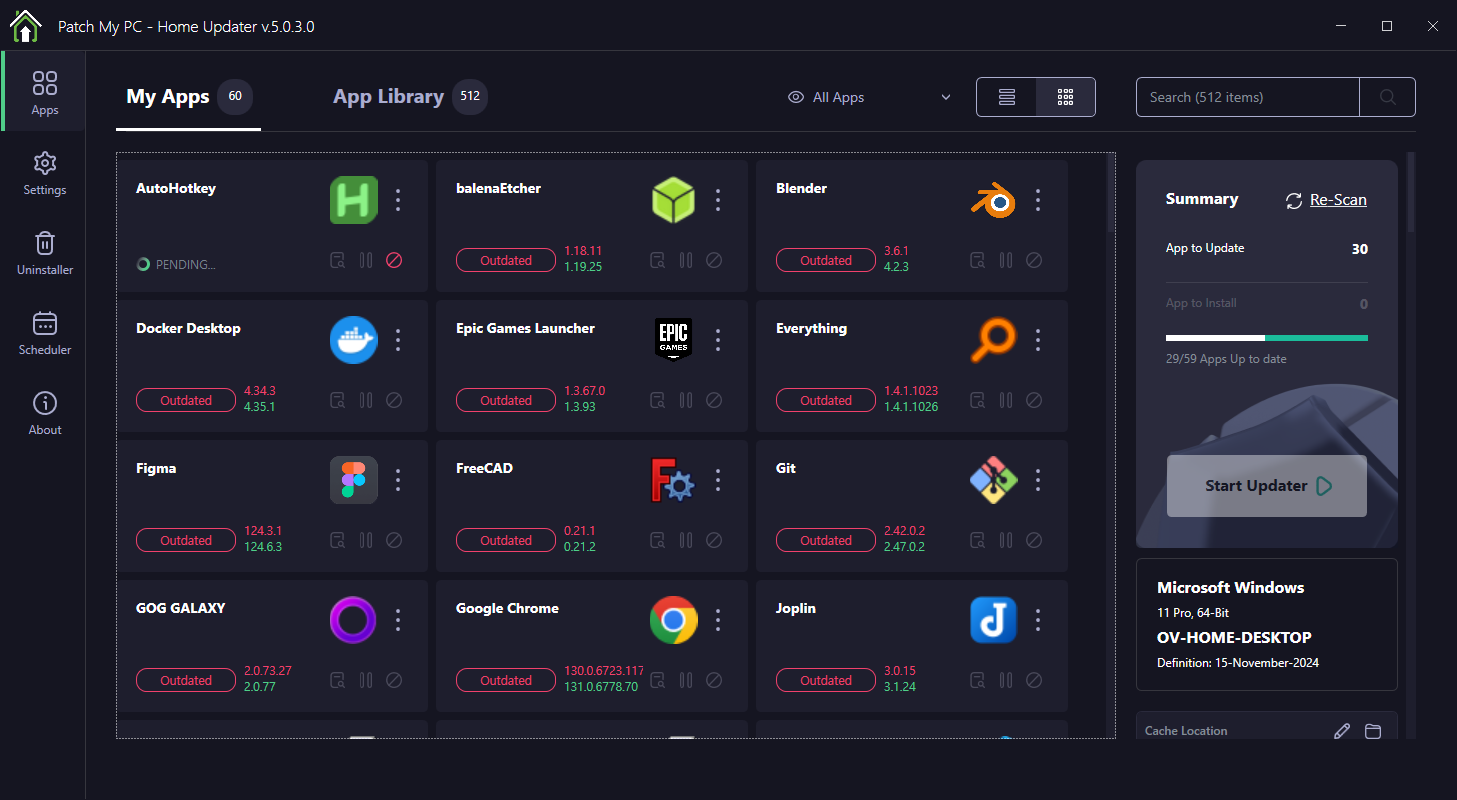
Task: Open Settings from the left sidebar
Action: pos(45,173)
